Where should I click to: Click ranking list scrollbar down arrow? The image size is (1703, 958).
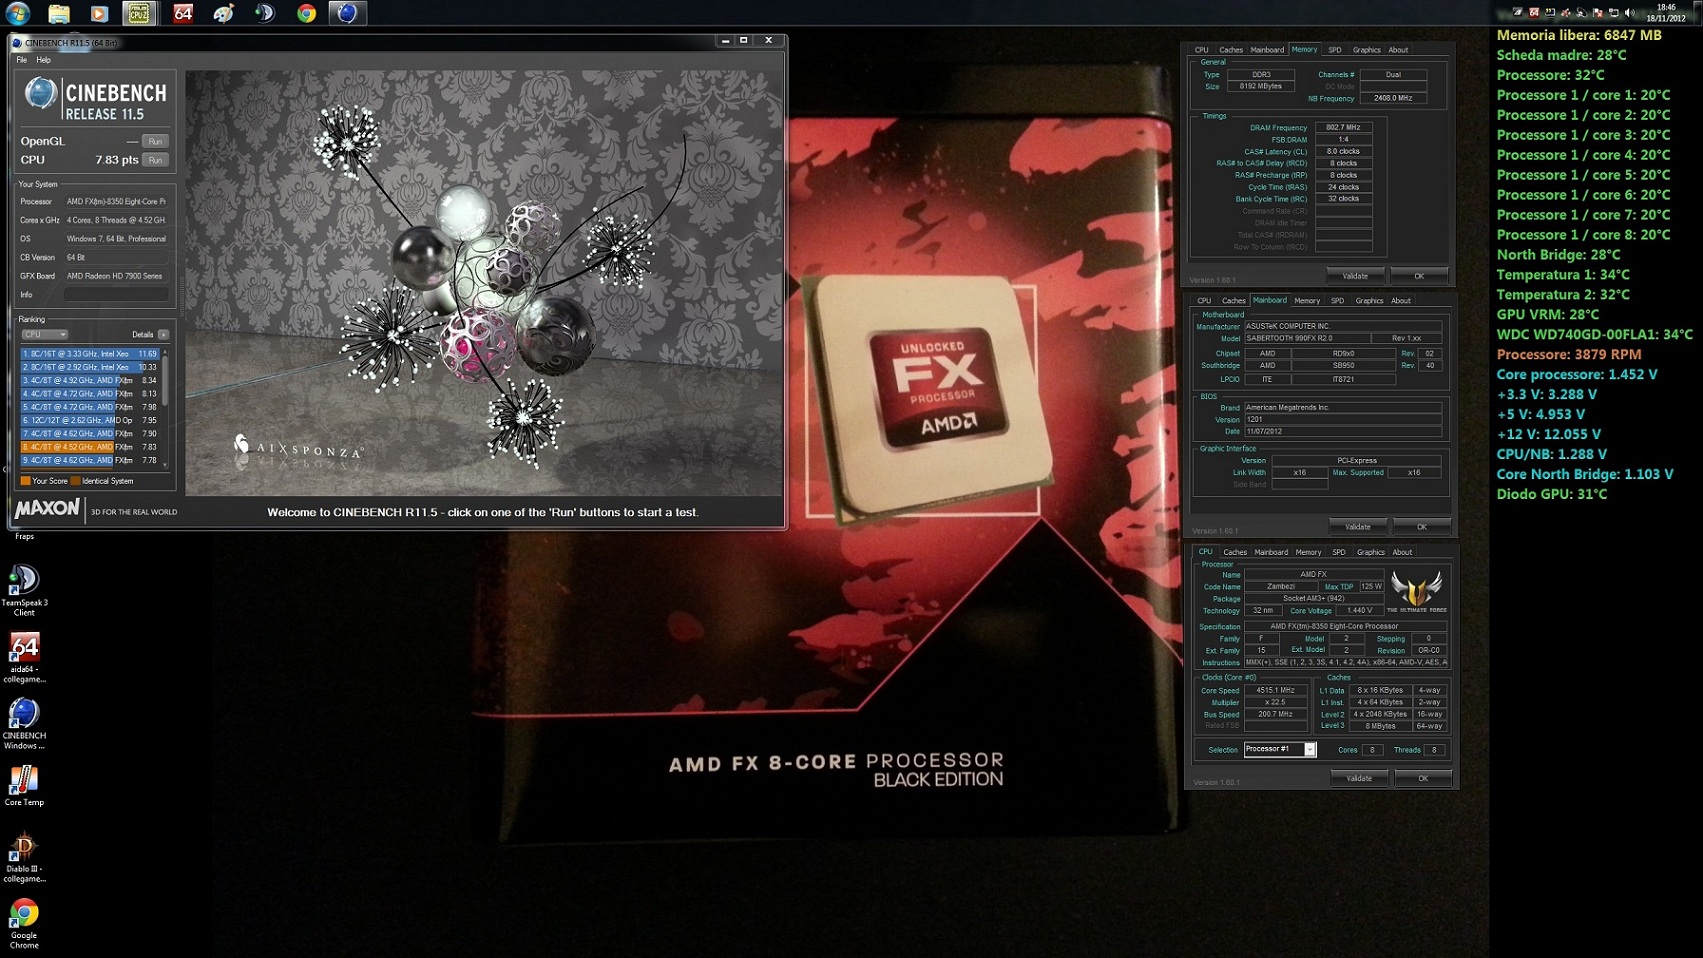tap(165, 464)
